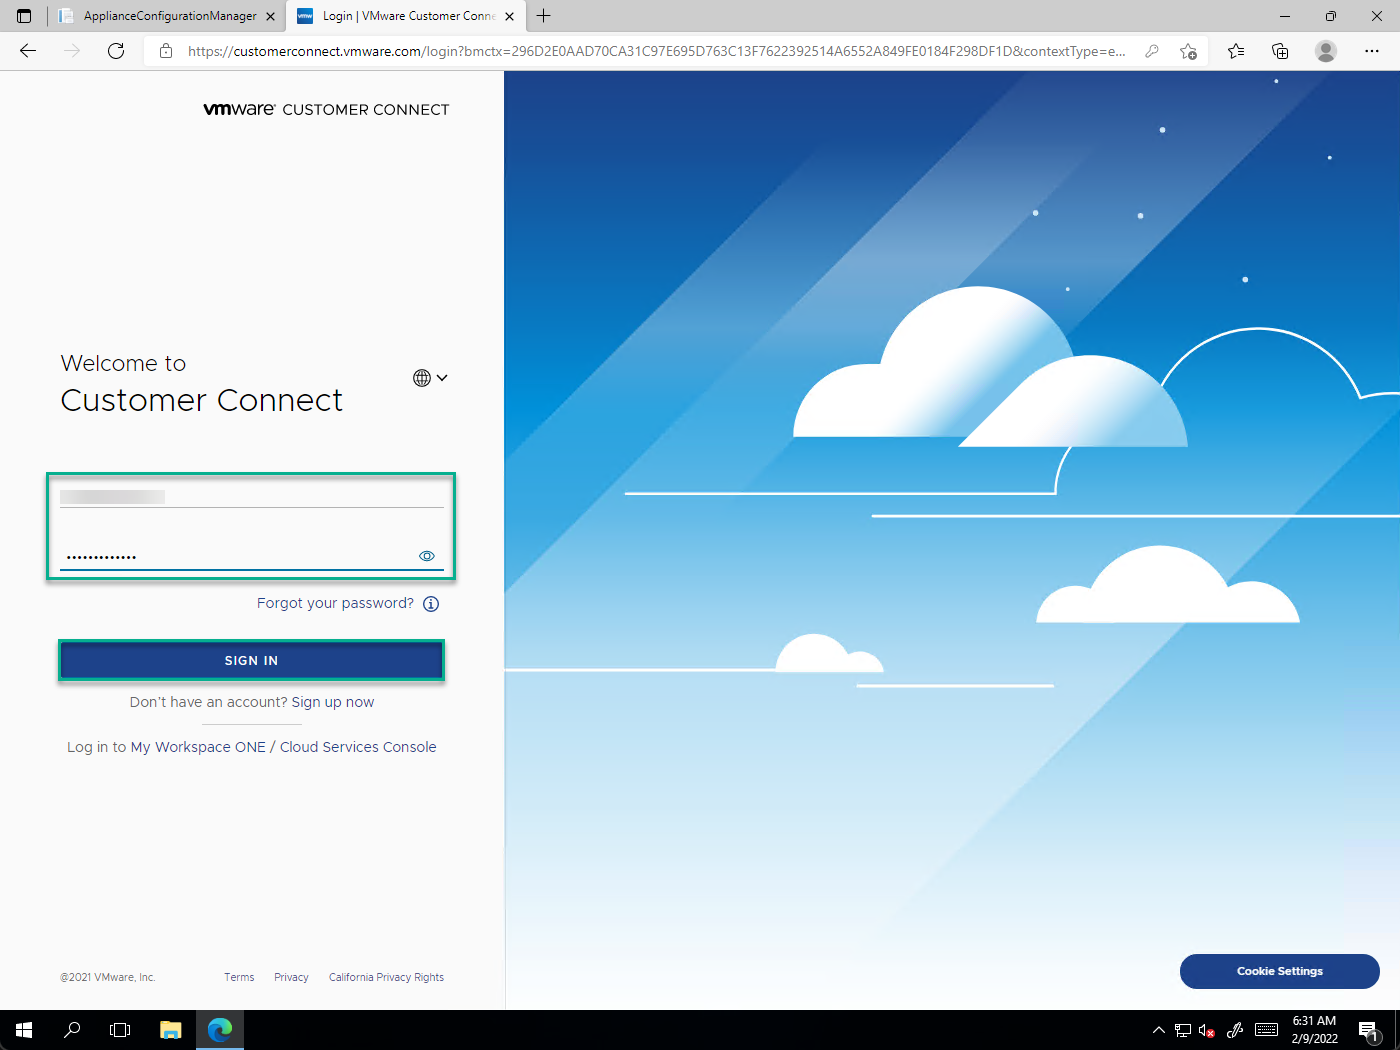Viewport: 1400px width, 1050px height.
Task: Open the browser profile avatar
Action: pyautogui.click(x=1326, y=51)
